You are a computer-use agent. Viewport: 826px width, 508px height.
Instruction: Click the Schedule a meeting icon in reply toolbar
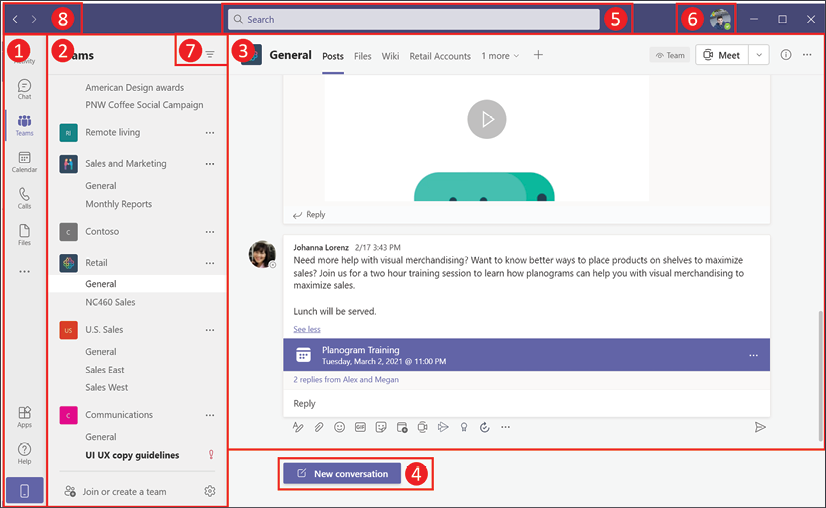tap(402, 427)
